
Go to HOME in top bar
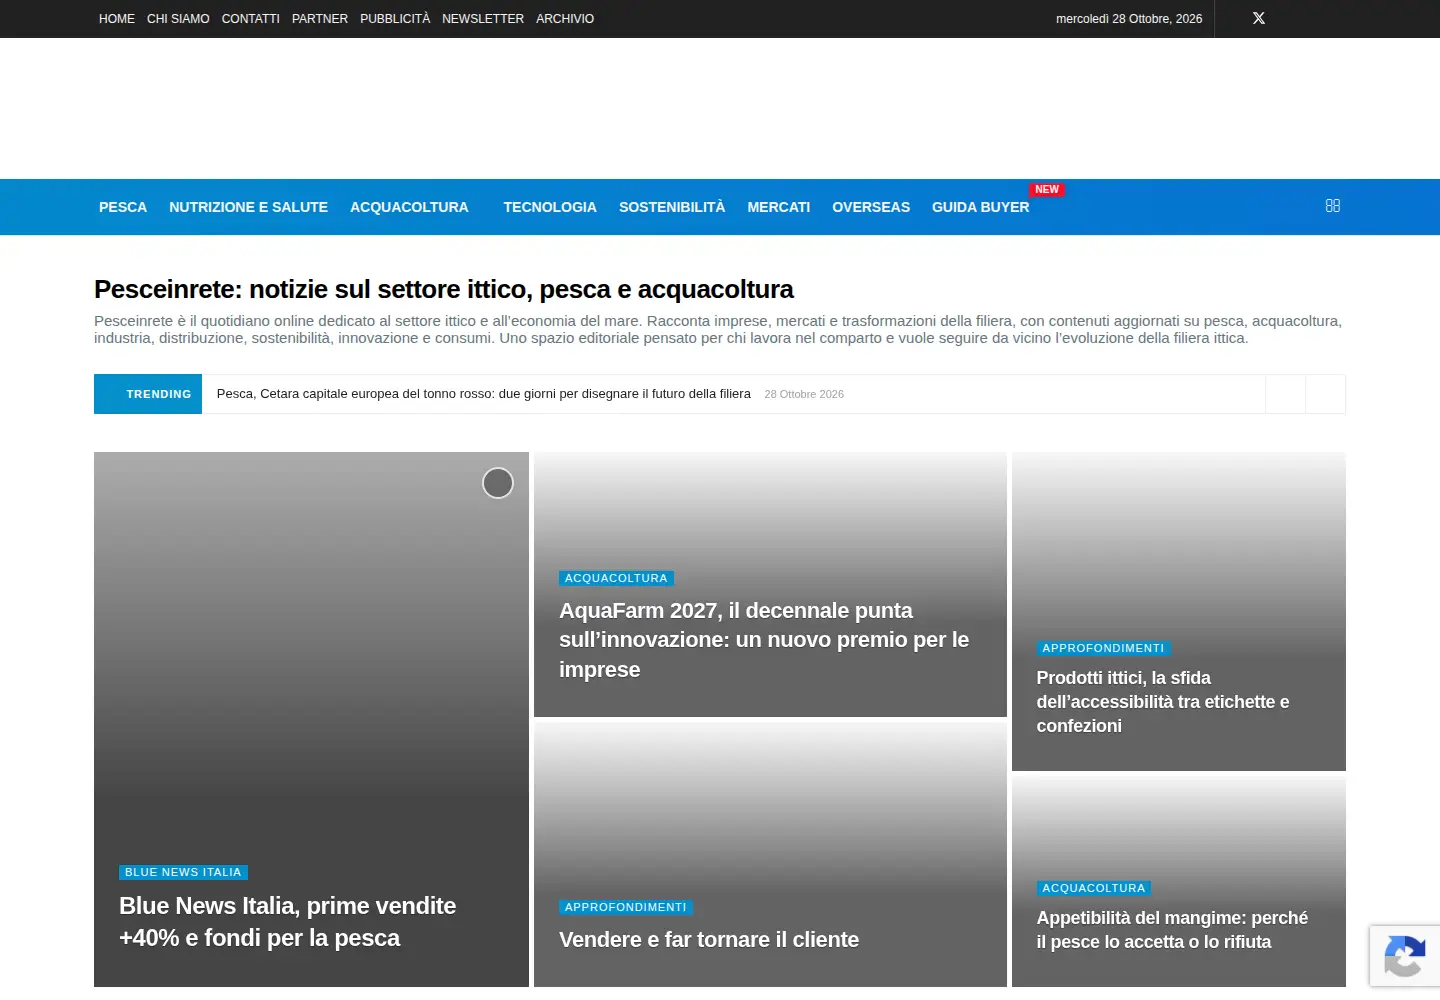point(117,19)
